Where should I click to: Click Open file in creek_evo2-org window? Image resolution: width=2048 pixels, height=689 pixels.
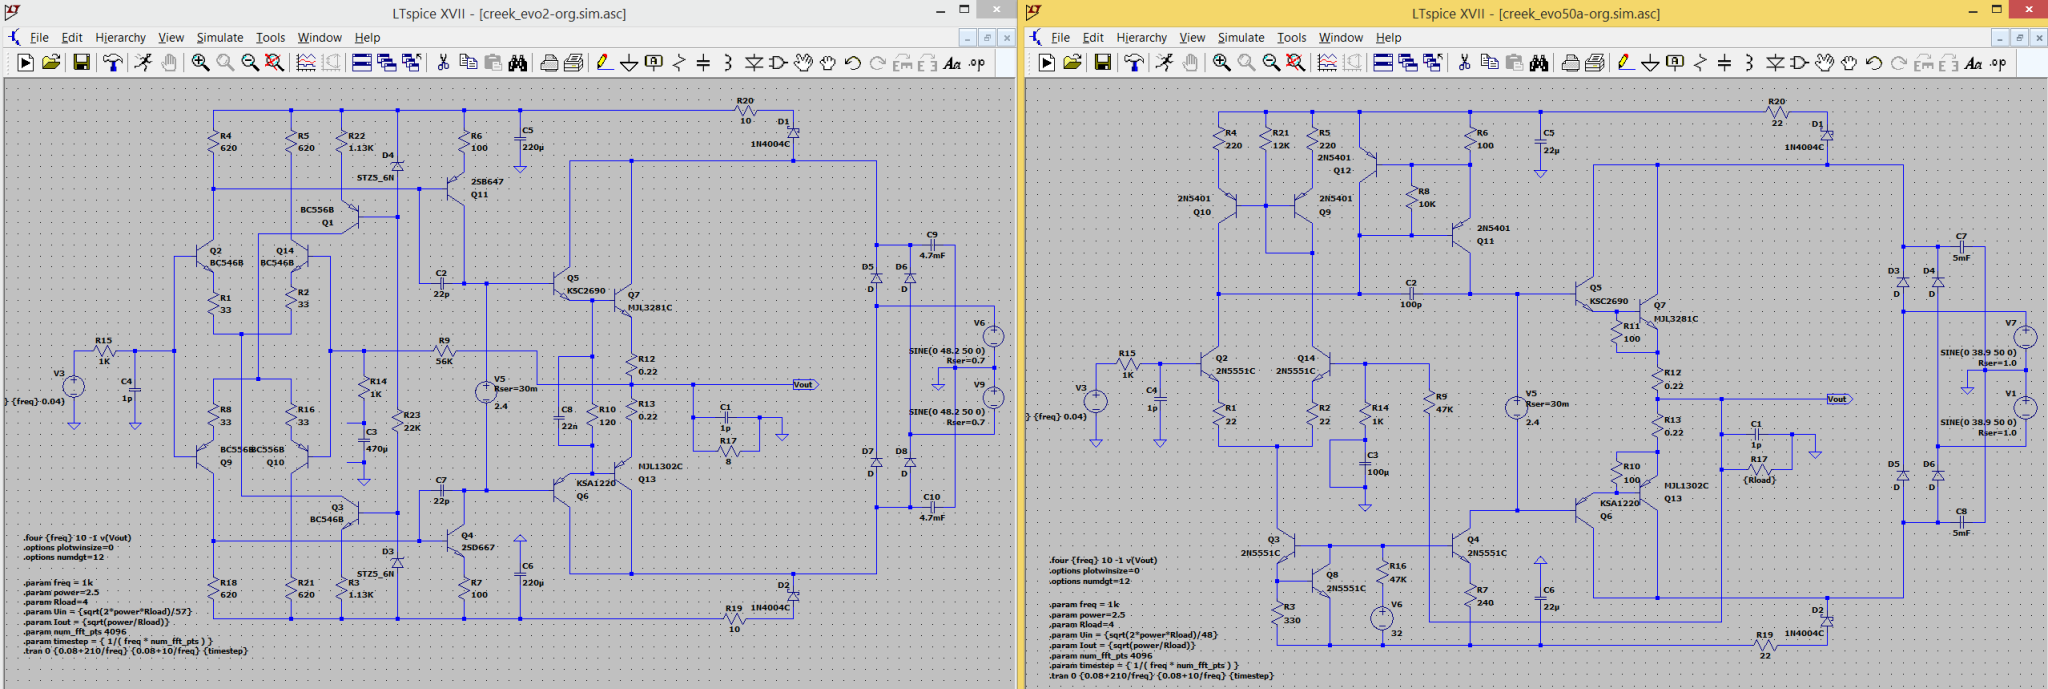(x=51, y=63)
